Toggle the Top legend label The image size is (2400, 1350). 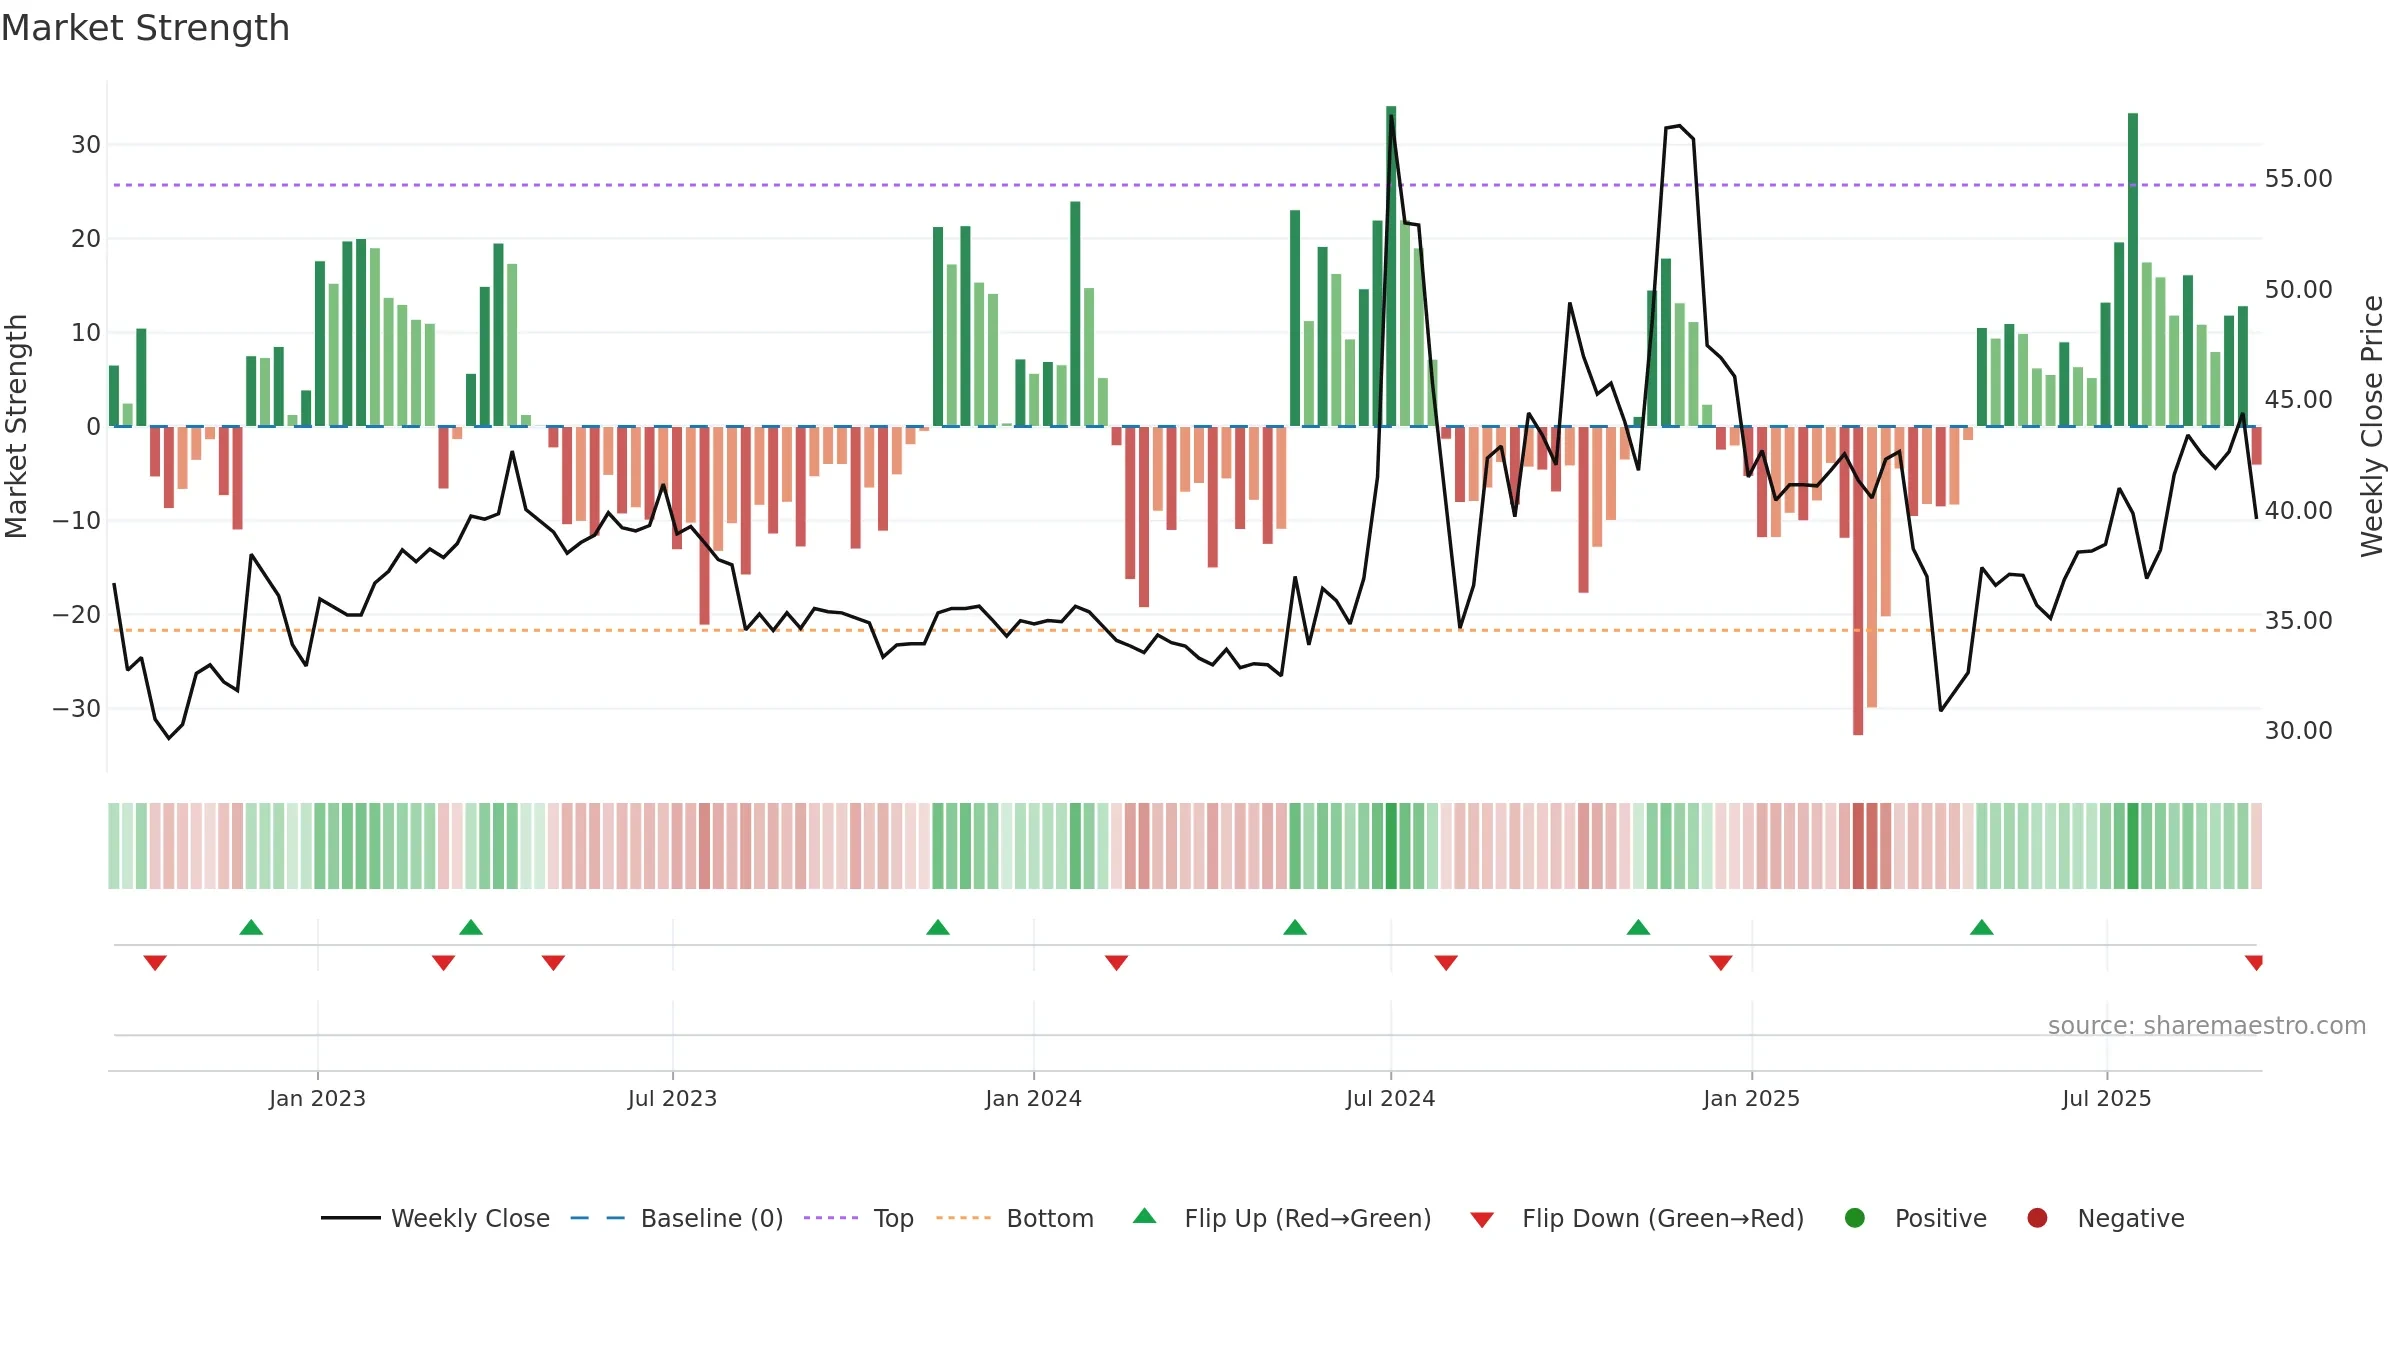(x=894, y=1219)
